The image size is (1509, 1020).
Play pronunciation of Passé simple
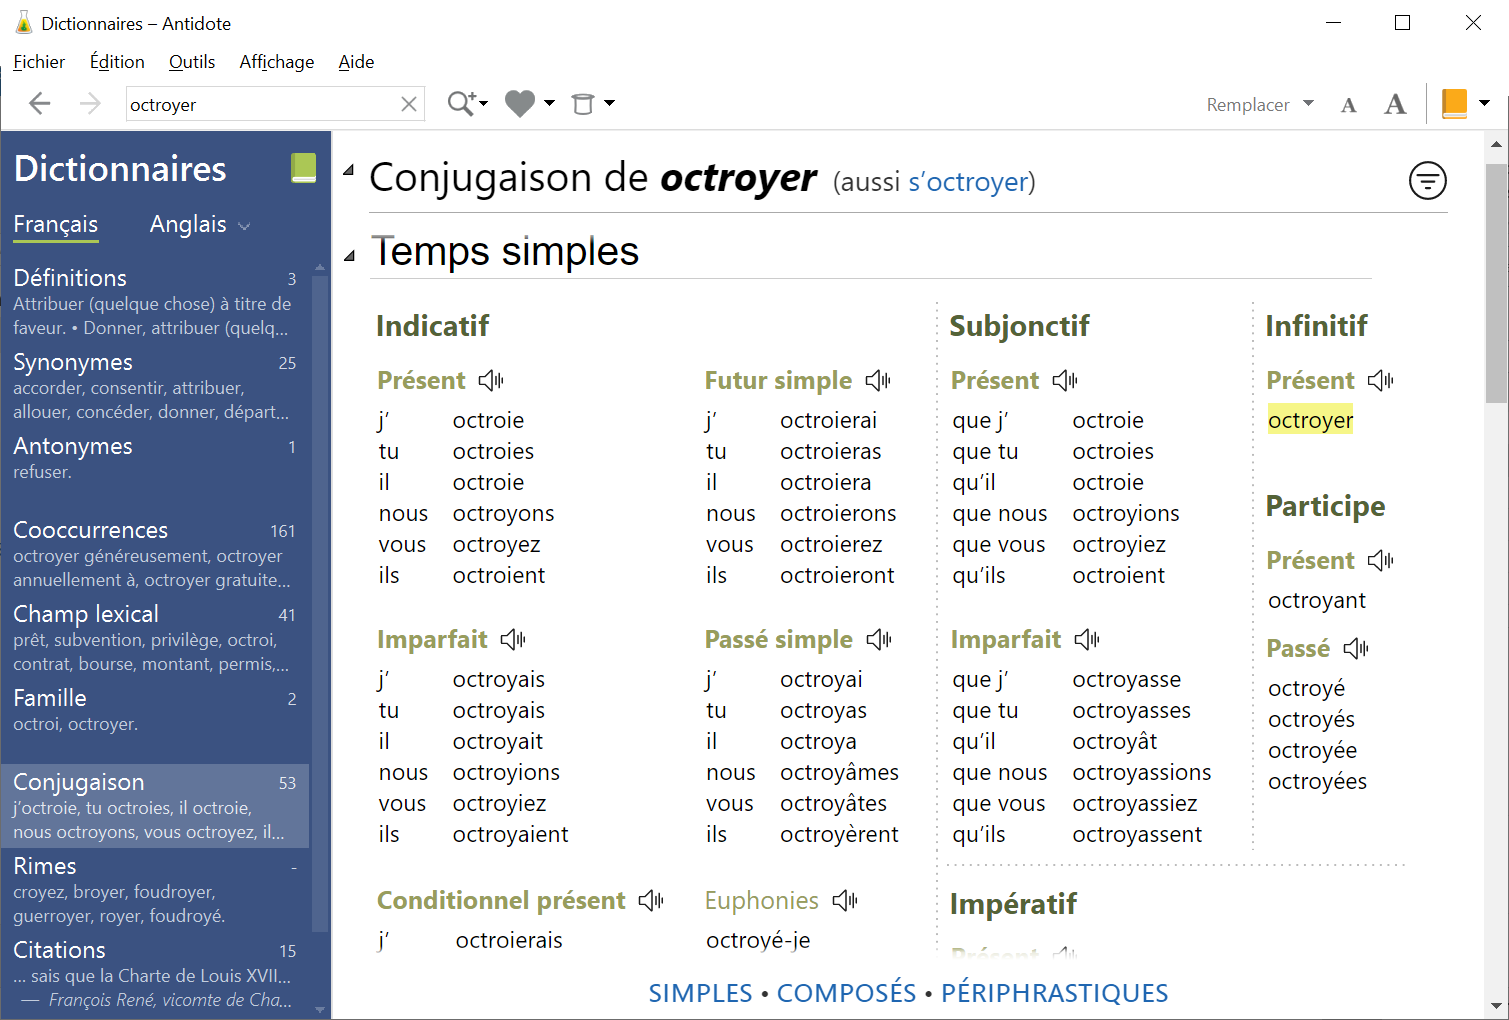point(879,640)
